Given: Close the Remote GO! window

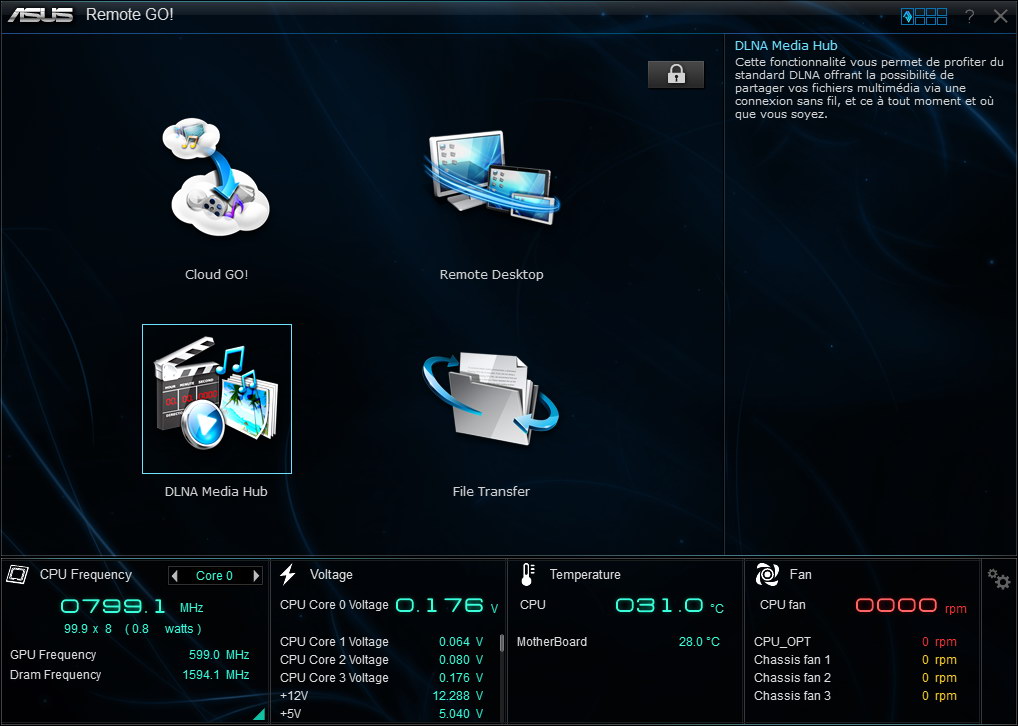Looking at the screenshot, I should (1000, 16).
